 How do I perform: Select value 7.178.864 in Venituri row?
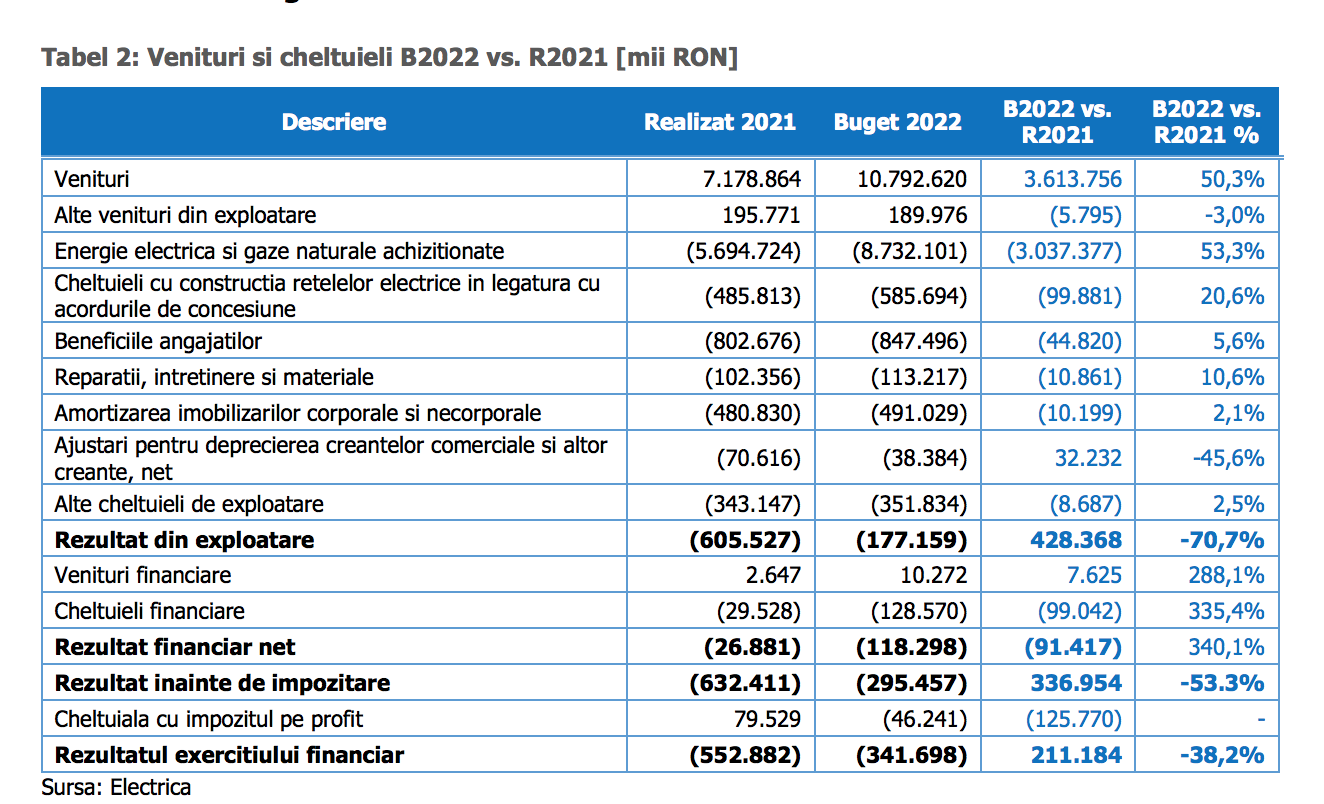(751, 180)
